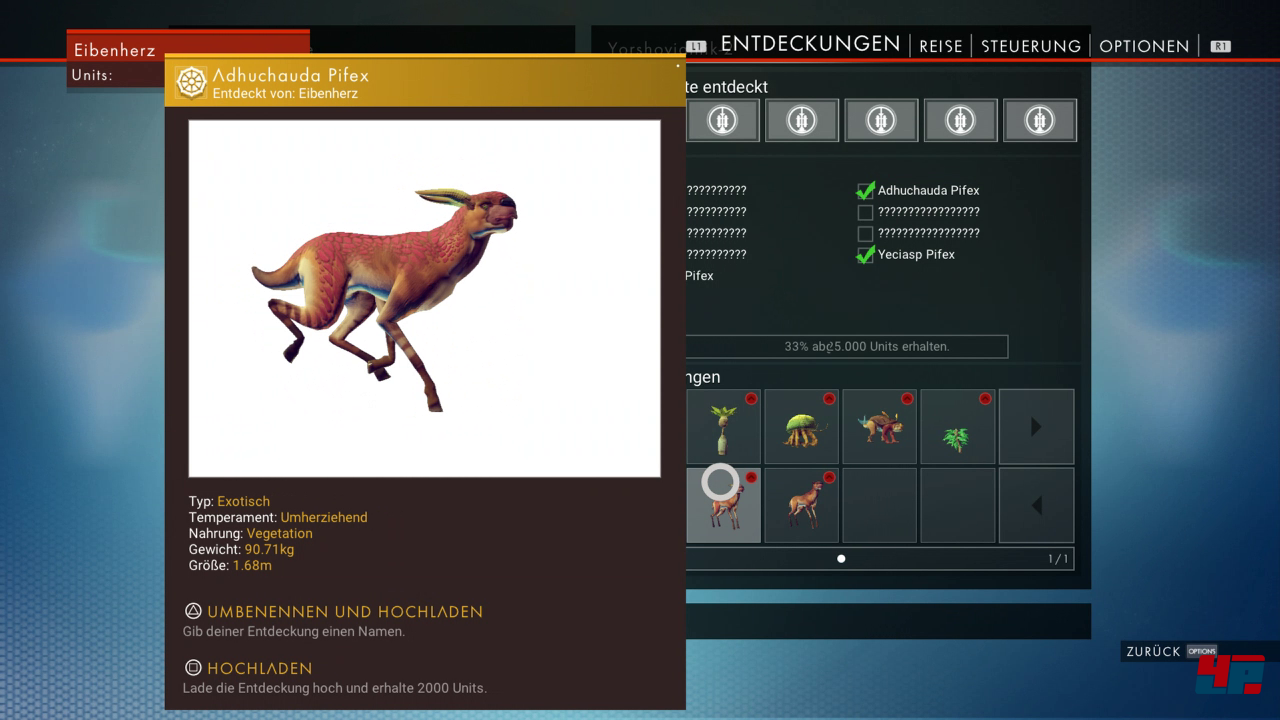Go to next discoveries with right arrow
The image size is (1280, 720).
(1036, 427)
